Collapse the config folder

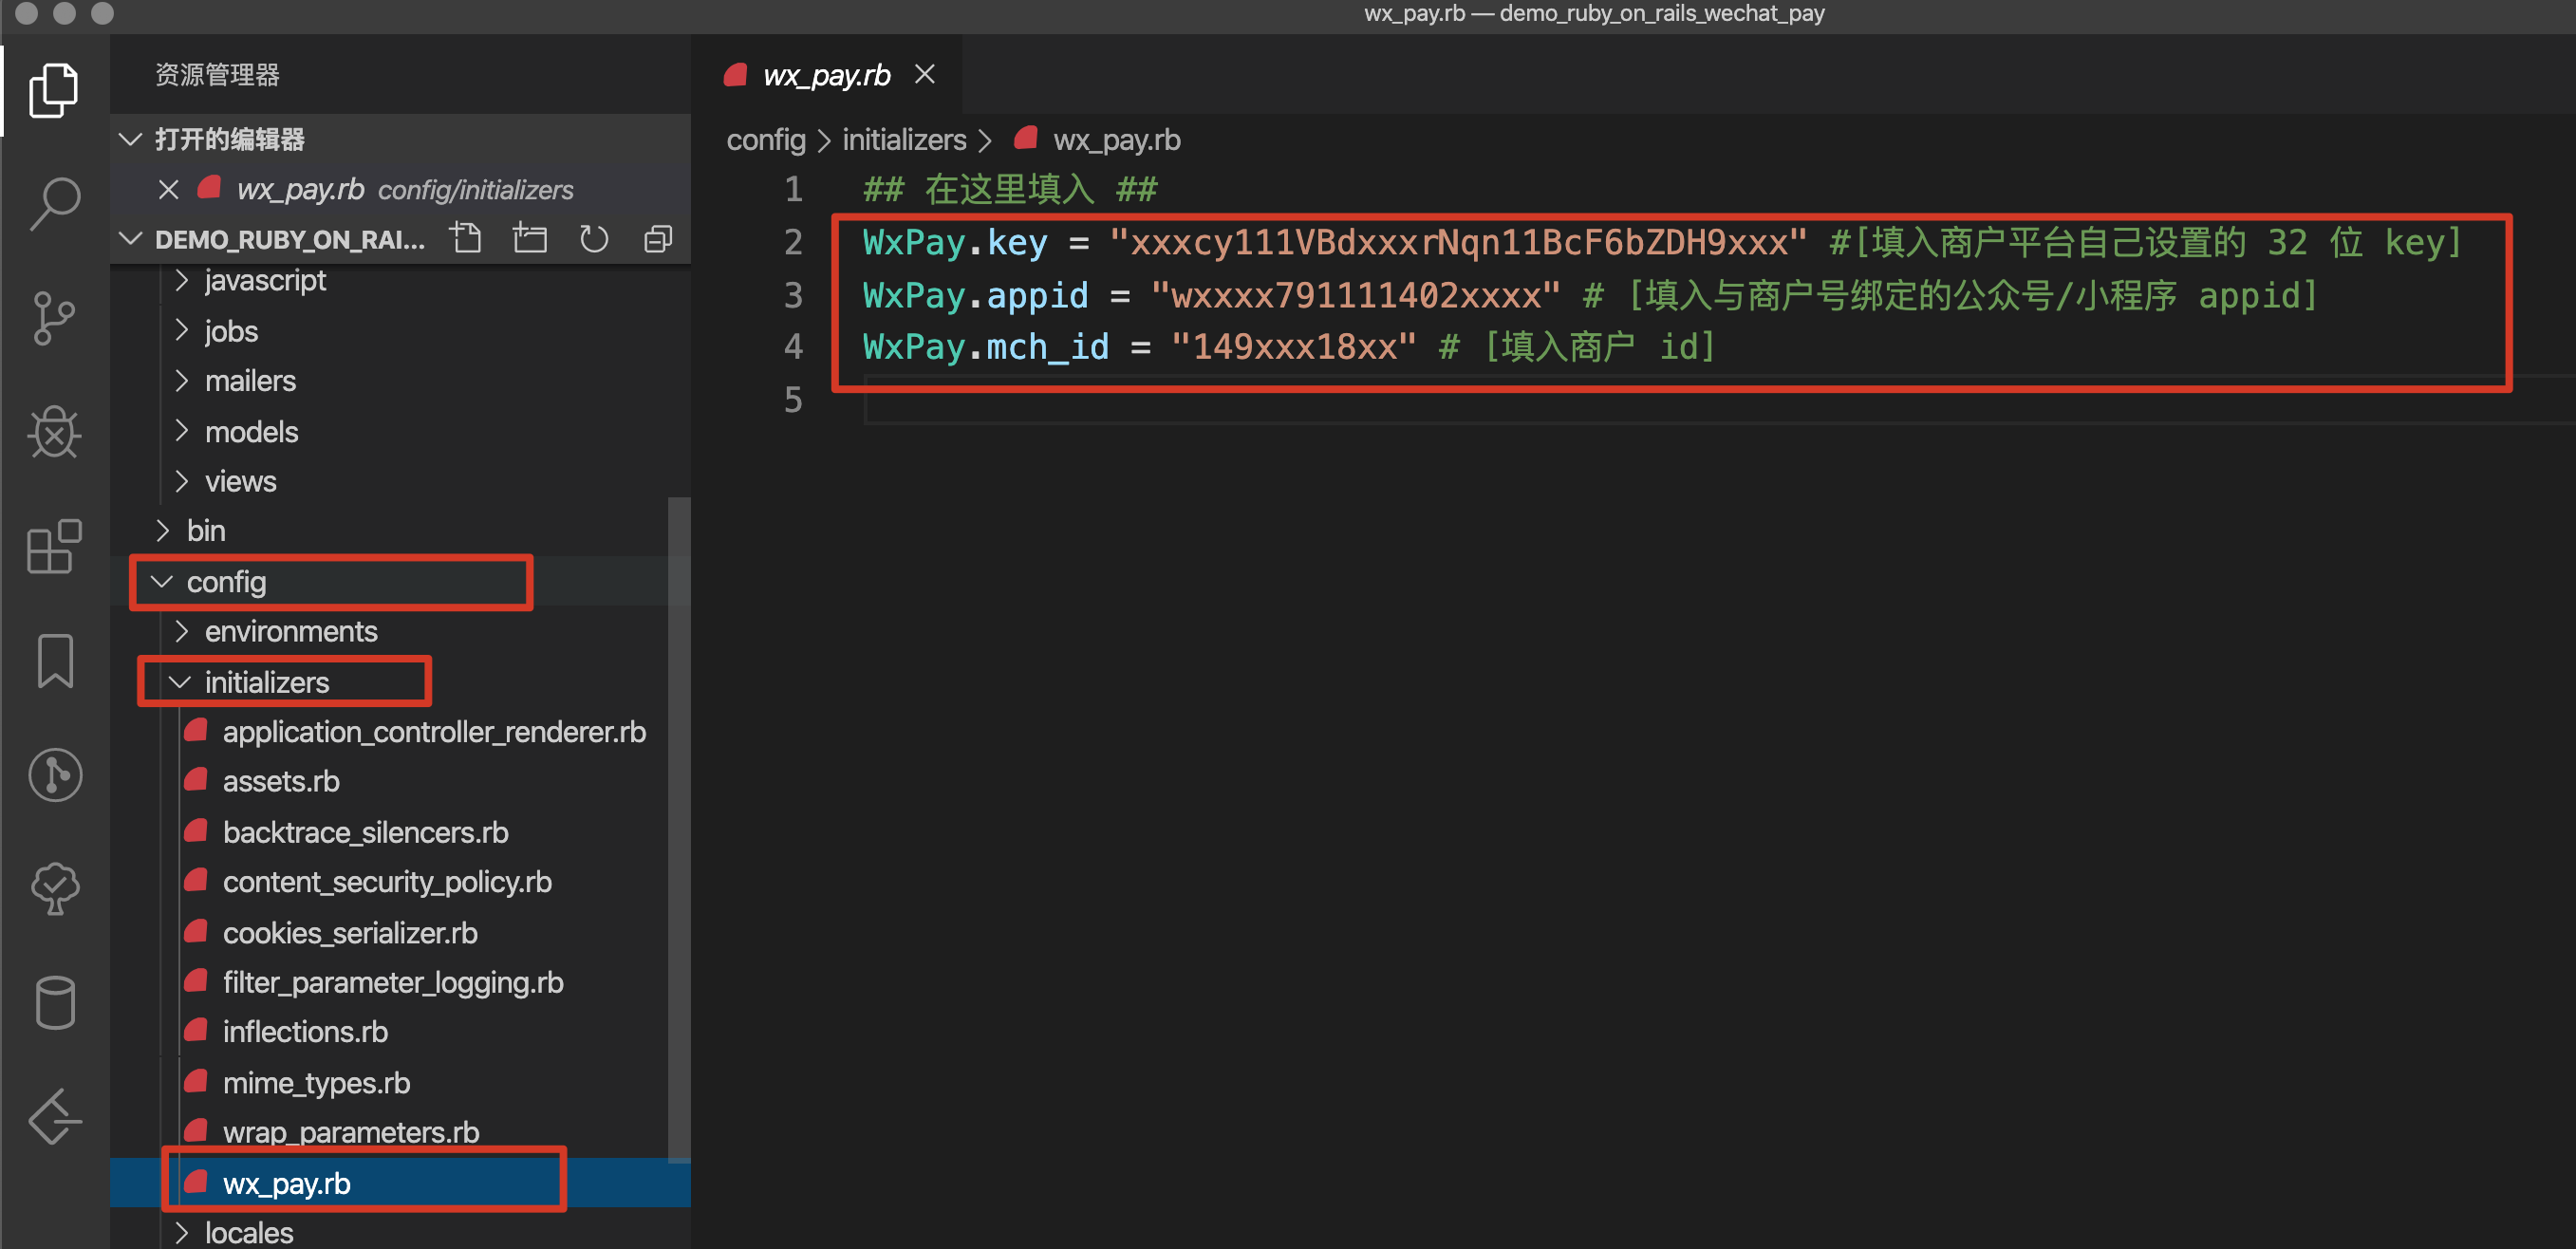(x=226, y=582)
